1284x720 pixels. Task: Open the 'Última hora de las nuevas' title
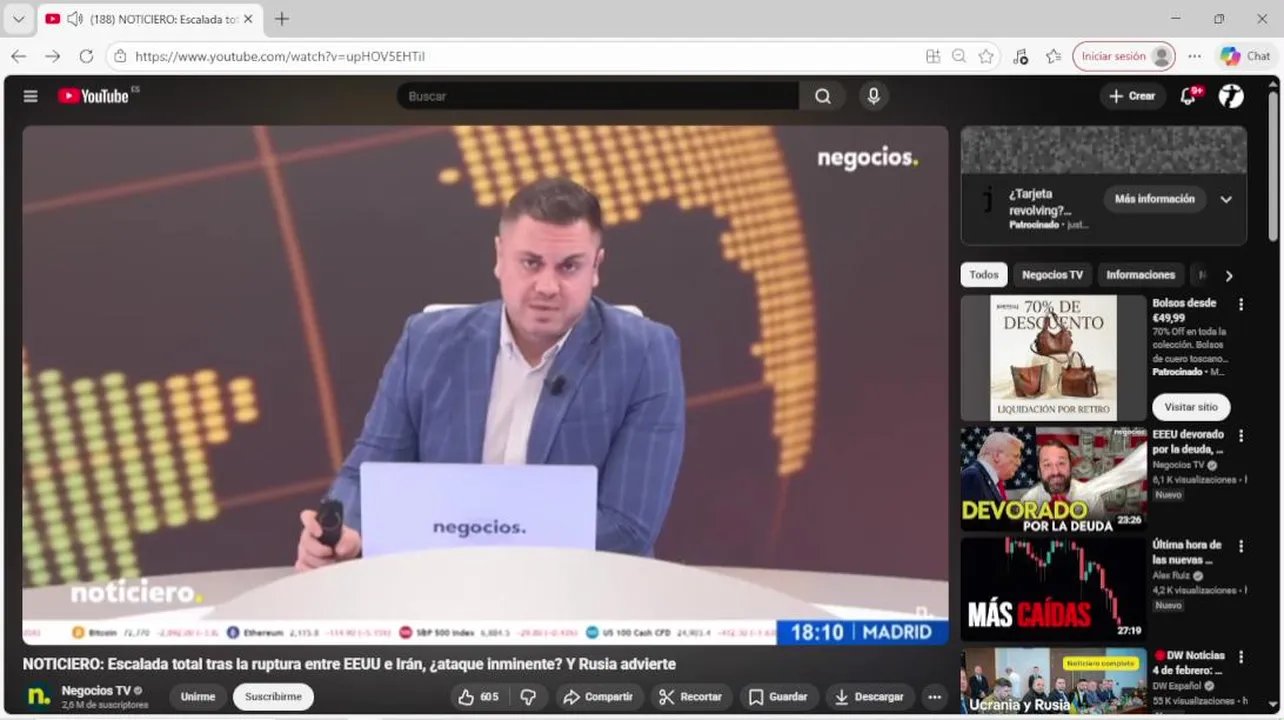[x=1187, y=552]
